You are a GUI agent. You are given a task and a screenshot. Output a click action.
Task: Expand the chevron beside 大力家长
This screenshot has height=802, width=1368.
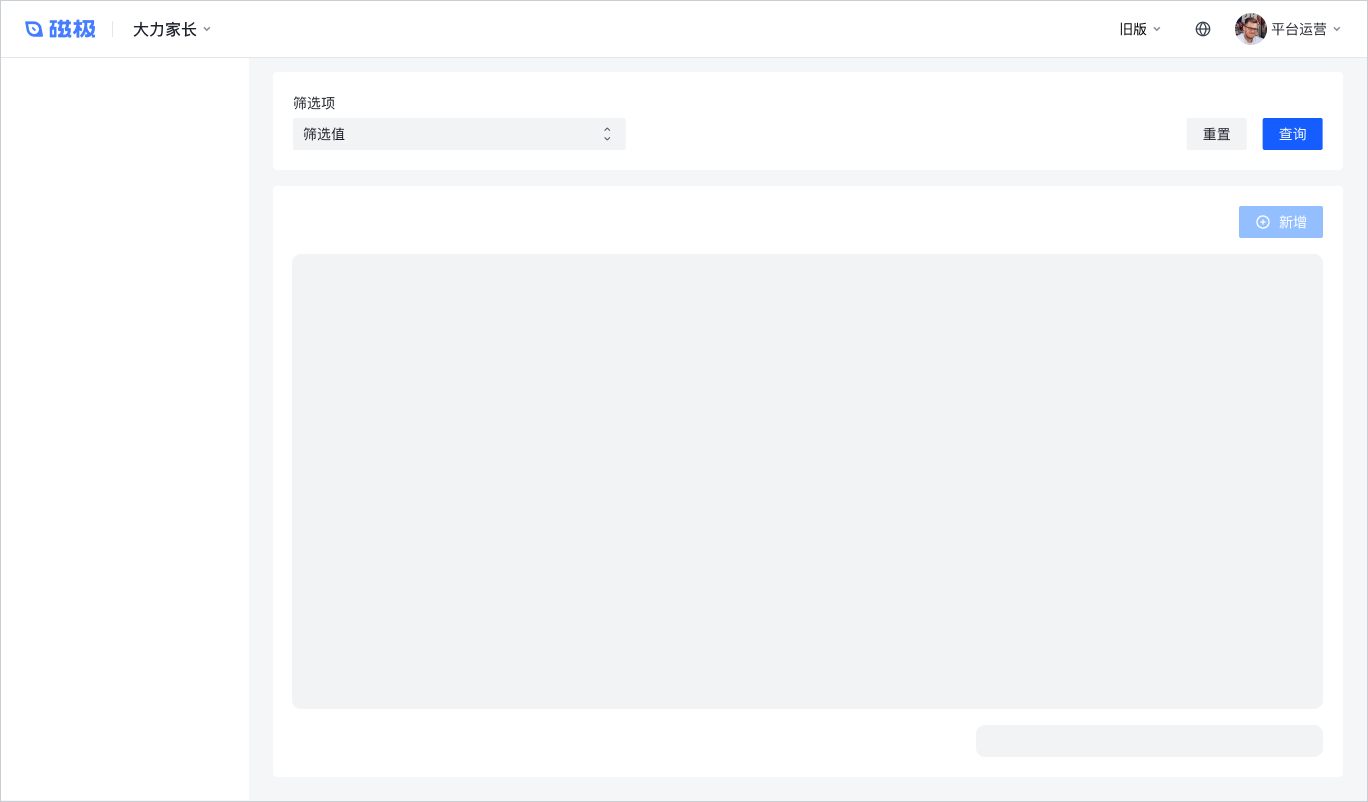point(207,29)
